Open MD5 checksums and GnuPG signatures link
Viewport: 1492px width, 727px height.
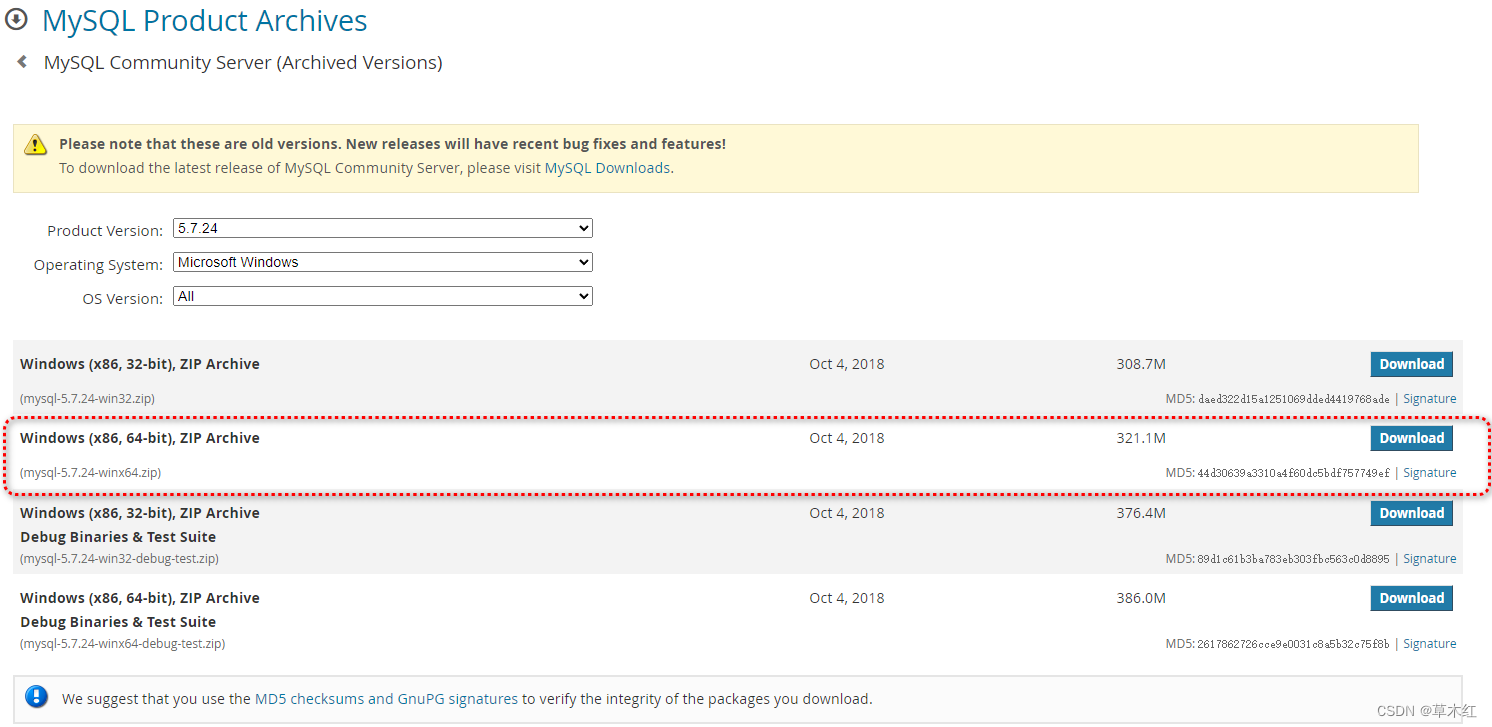(386, 699)
